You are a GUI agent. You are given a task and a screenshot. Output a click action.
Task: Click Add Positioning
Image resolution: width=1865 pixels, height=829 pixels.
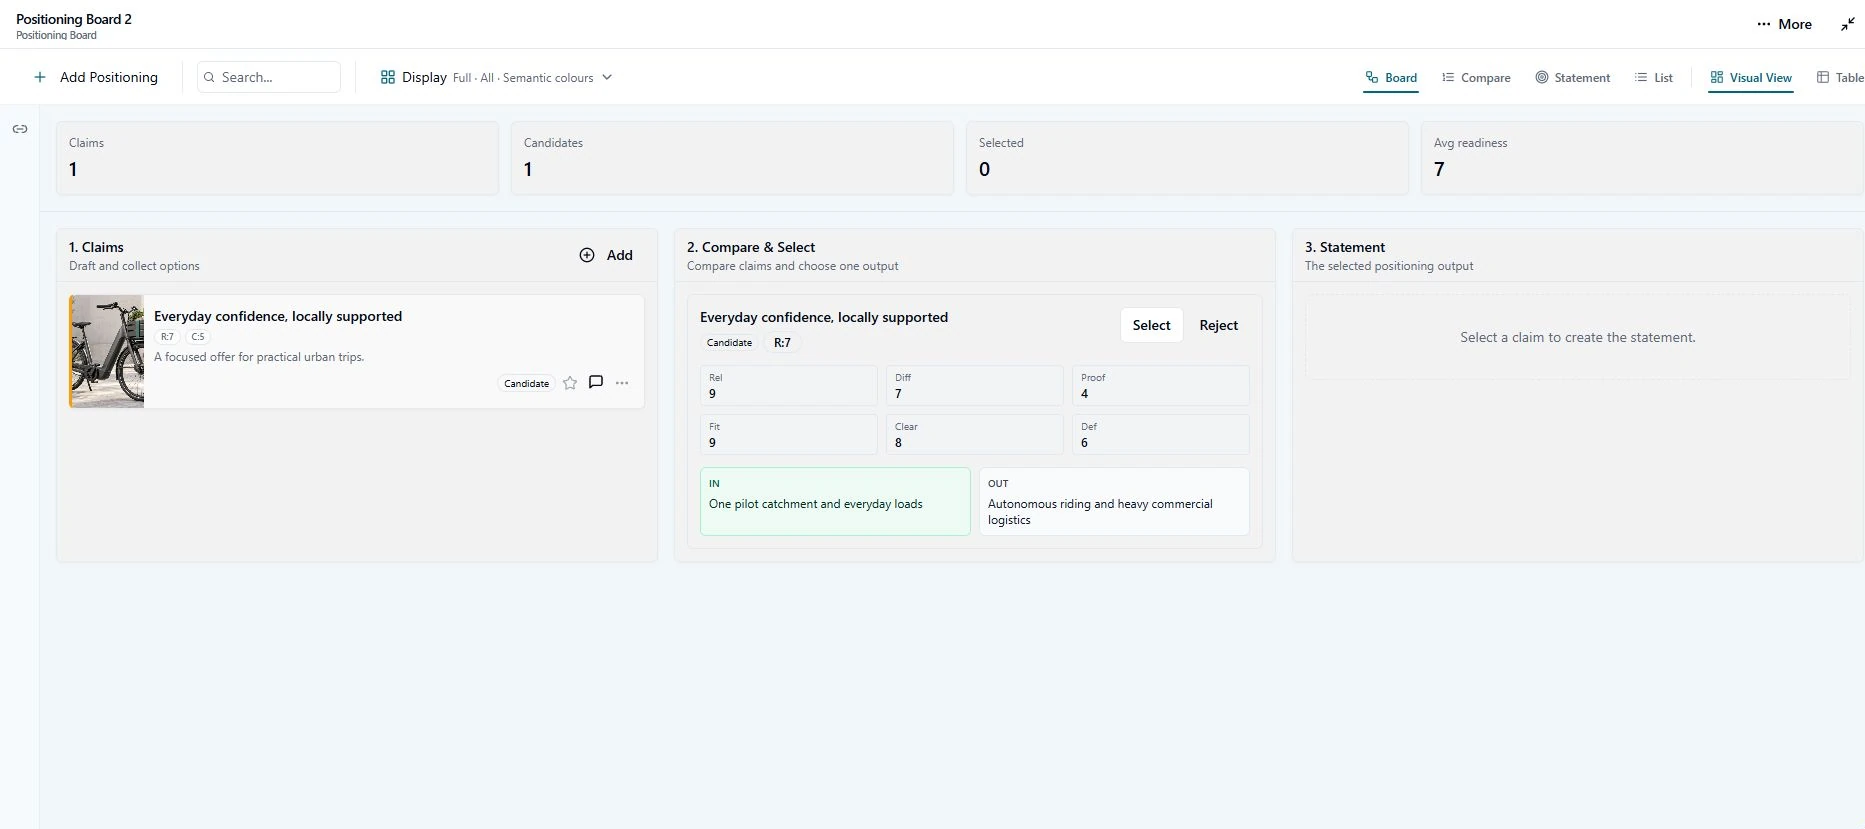click(96, 77)
